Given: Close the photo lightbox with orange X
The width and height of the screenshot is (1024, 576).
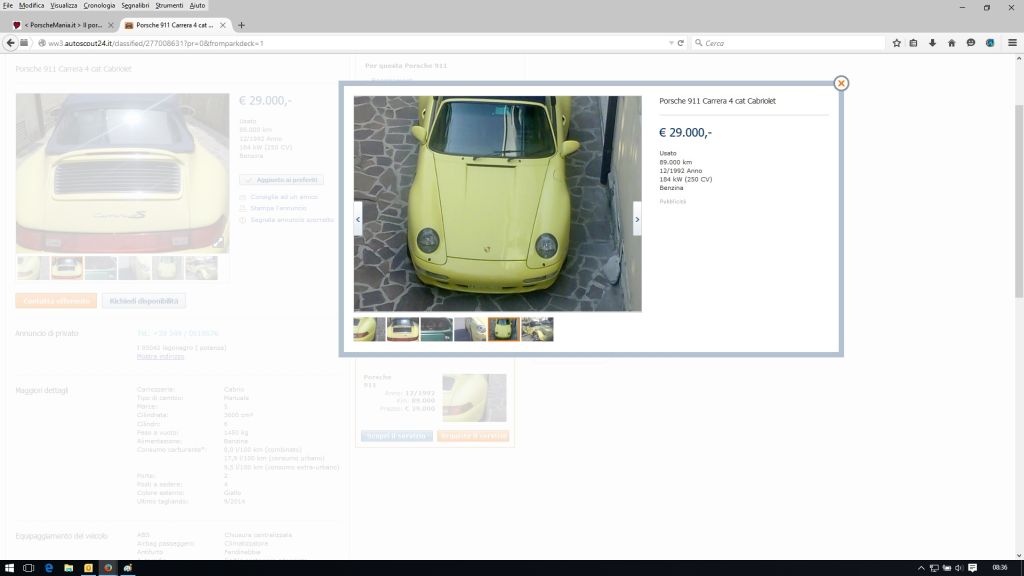Looking at the screenshot, I should [841, 83].
